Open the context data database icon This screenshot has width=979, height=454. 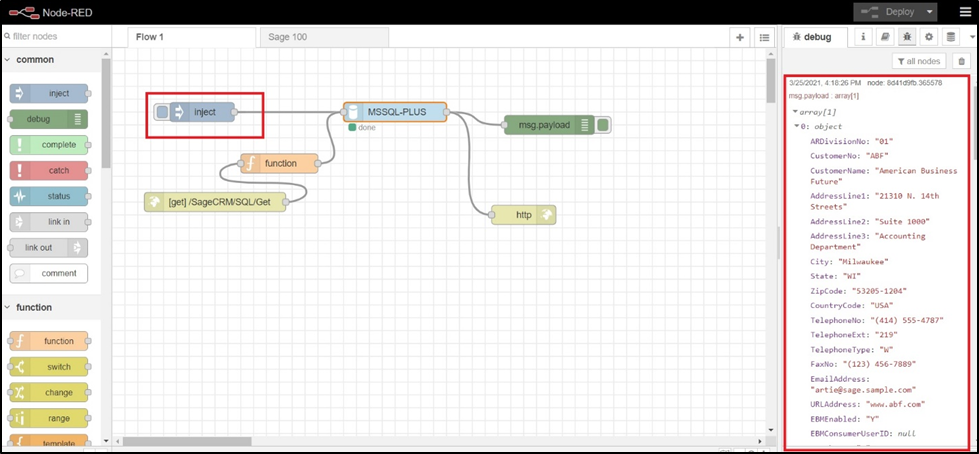tap(951, 37)
